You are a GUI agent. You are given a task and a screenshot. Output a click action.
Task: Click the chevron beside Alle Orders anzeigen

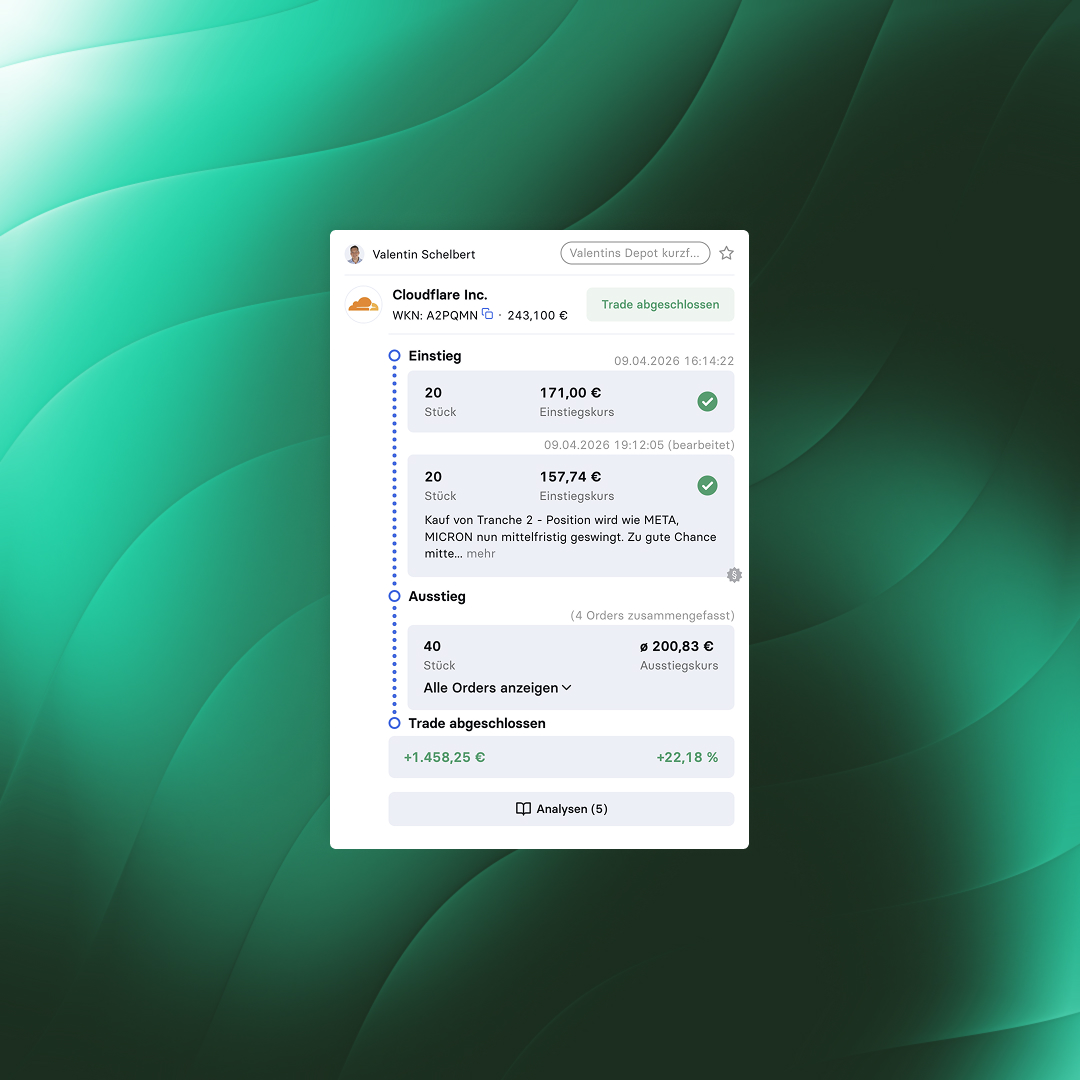pyautogui.click(x=567, y=688)
